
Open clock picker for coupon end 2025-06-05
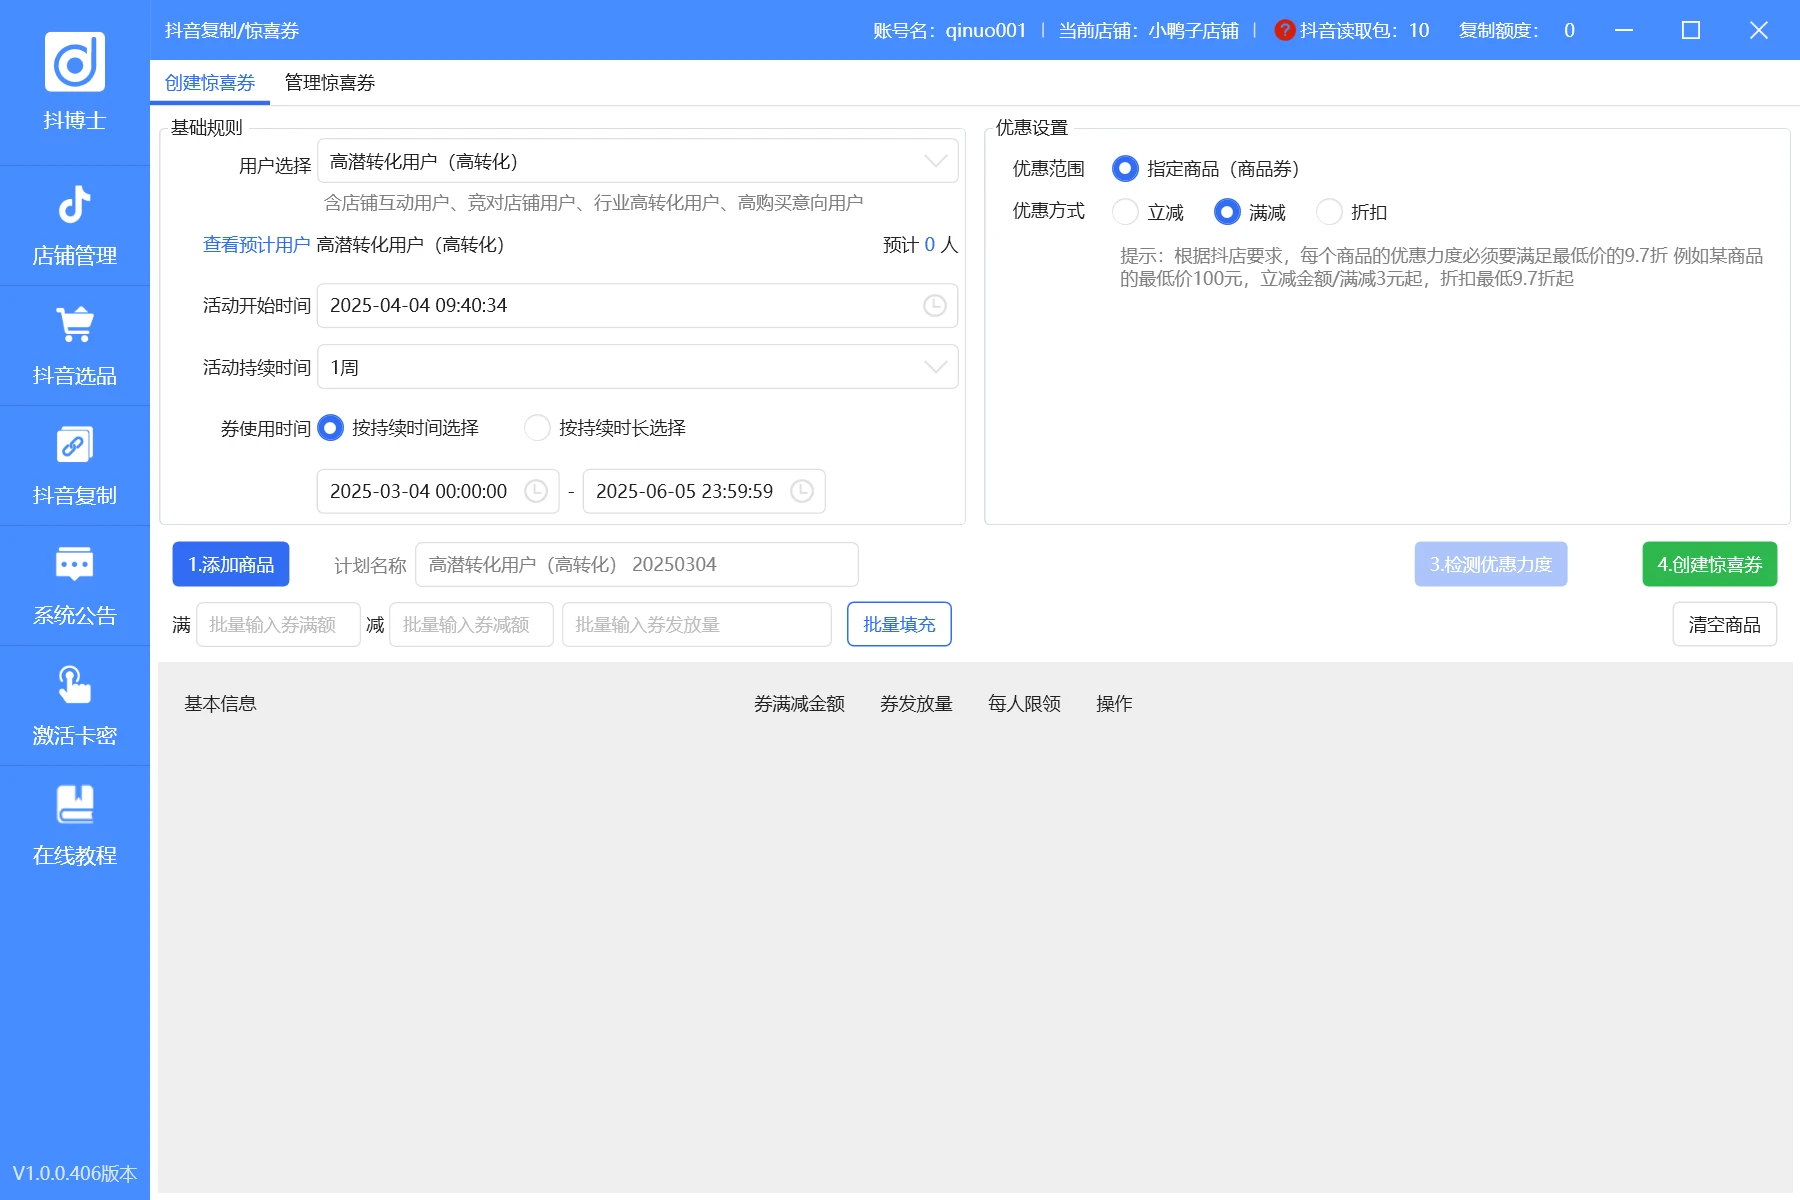pyautogui.click(x=802, y=491)
